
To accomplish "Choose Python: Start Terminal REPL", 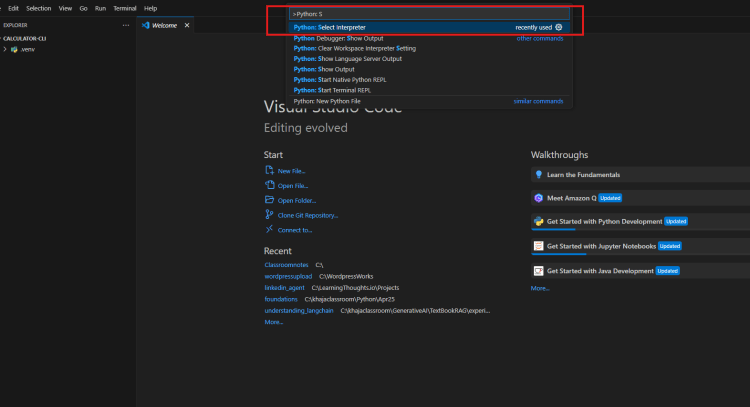I will 429,90.
